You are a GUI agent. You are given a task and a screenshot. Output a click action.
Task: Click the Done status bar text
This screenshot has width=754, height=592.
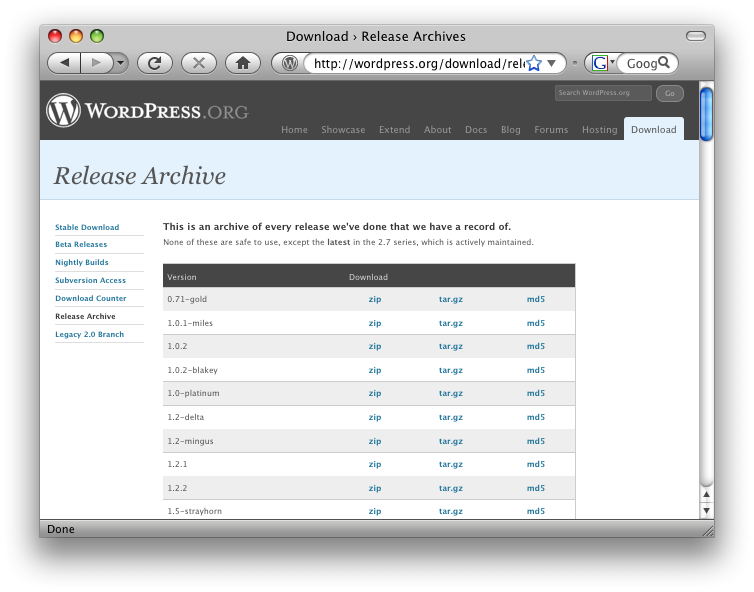(61, 529)
